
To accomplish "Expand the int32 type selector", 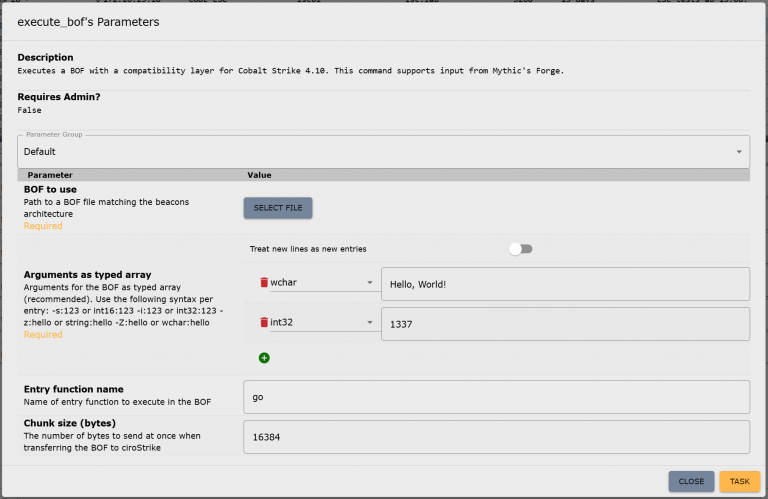I will [322, 323].
